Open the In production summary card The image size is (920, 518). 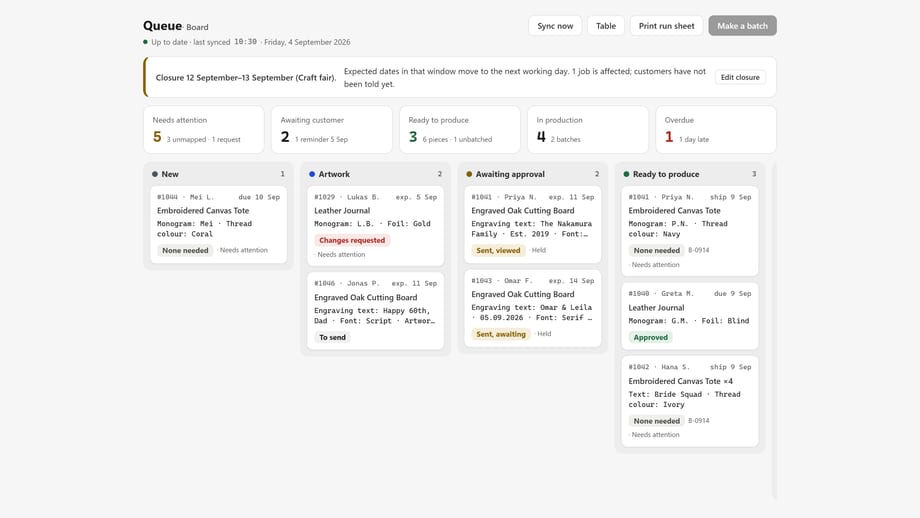pos(588,130)
